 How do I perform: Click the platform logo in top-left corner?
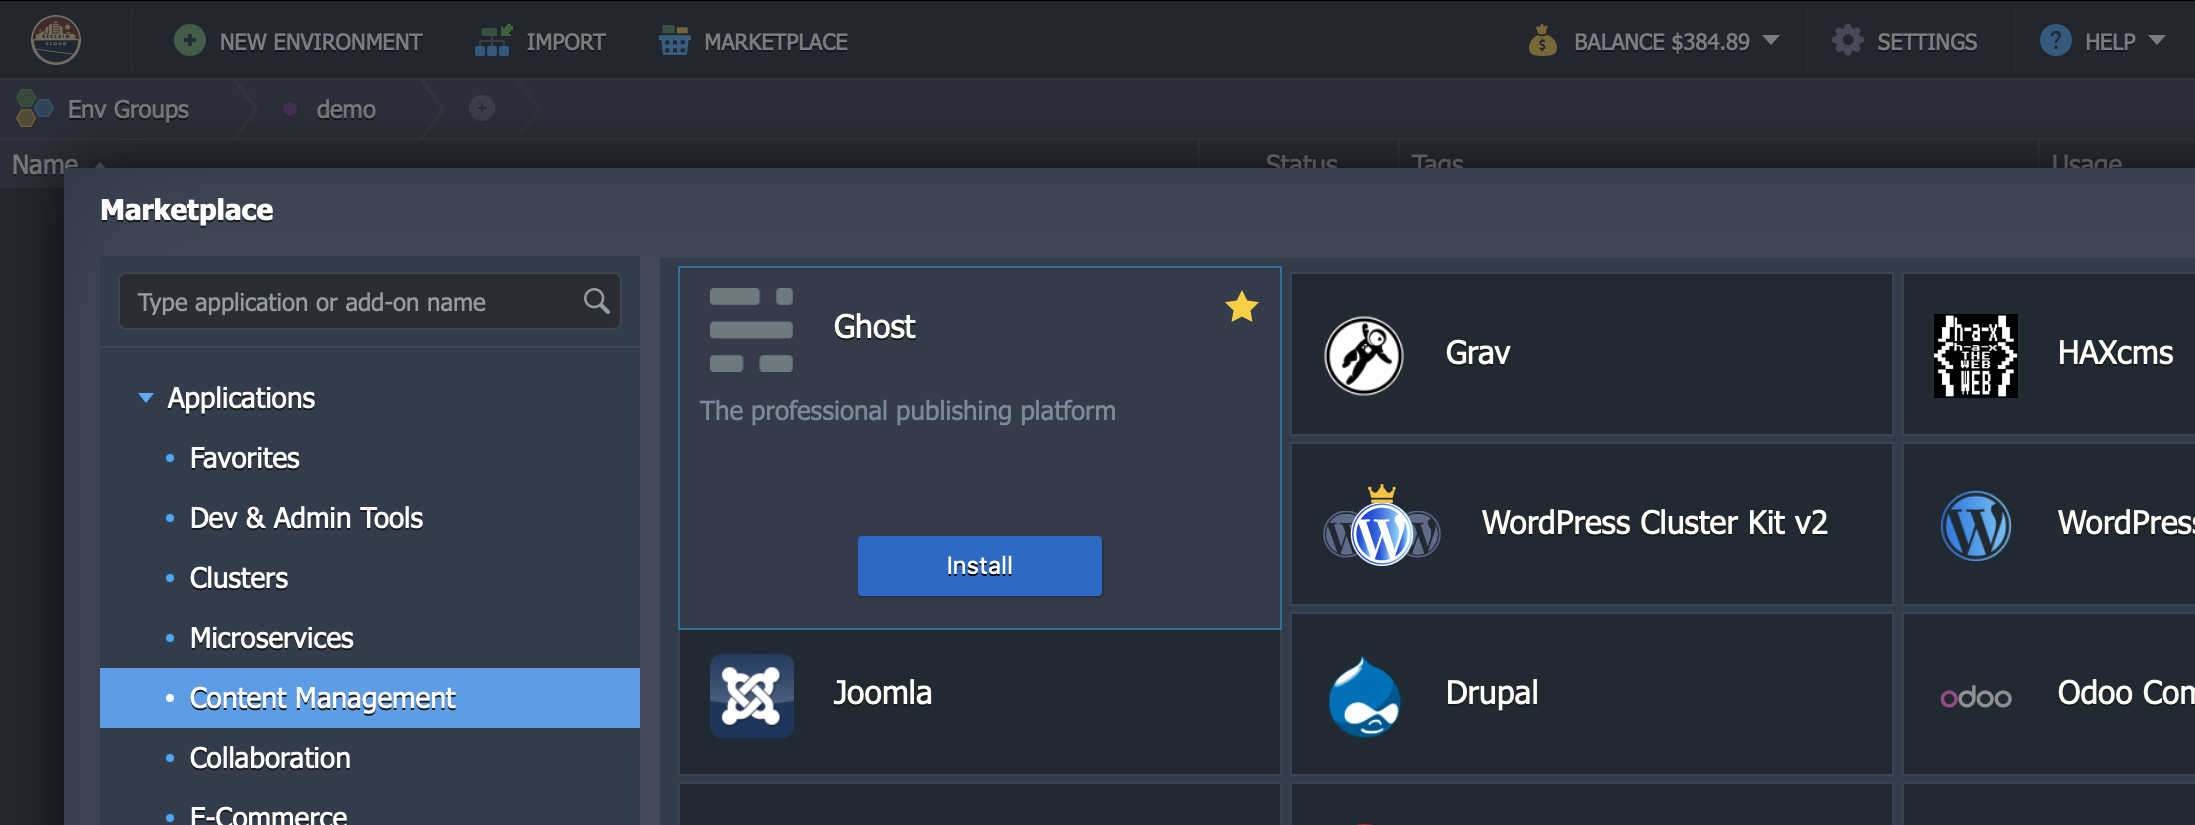[56, 41]
